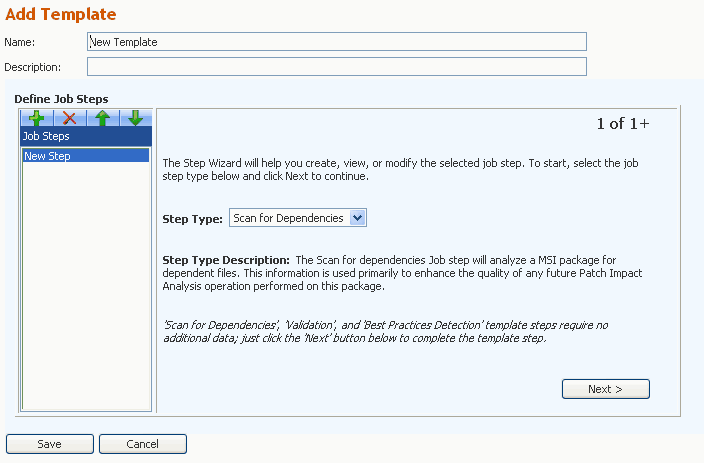The image size is (704, 463).
Task: Save the new template
Action: (x=50, y=444)
